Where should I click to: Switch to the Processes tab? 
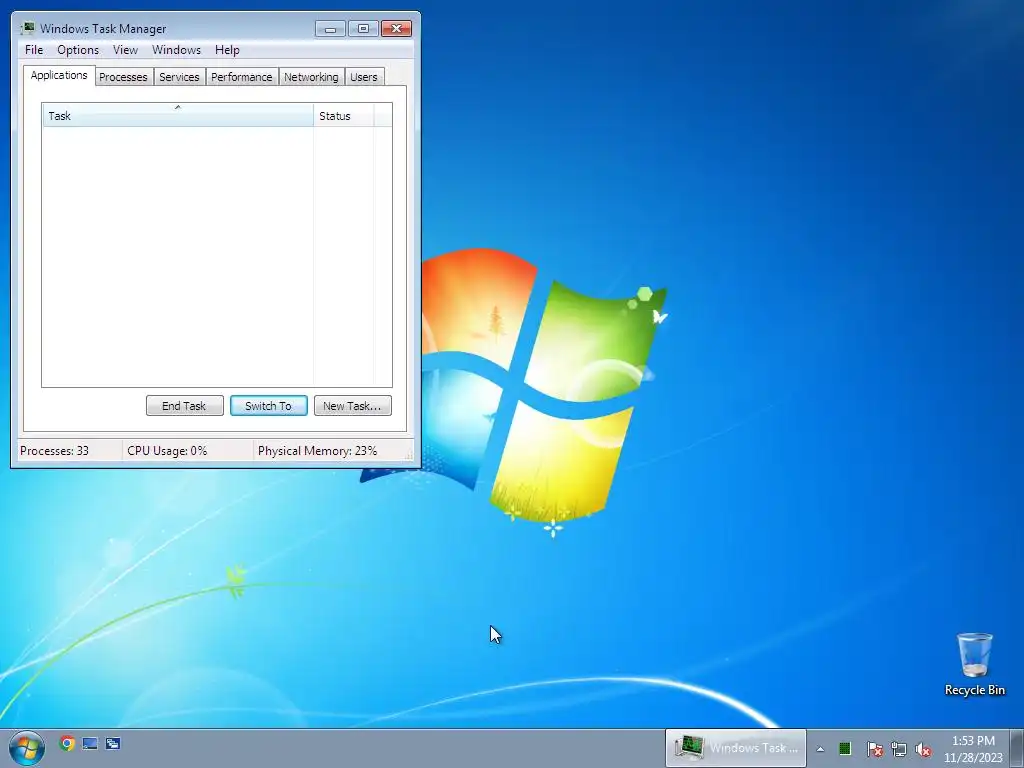click(x=123, y=77)
